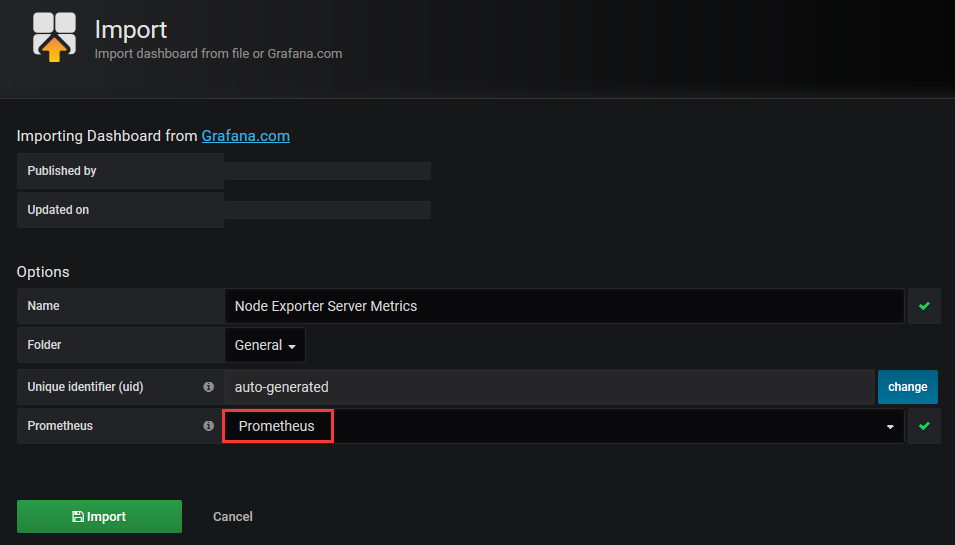Click the change button for uid
This screenshot has width=955, height=545.
(x=907, y=387)
